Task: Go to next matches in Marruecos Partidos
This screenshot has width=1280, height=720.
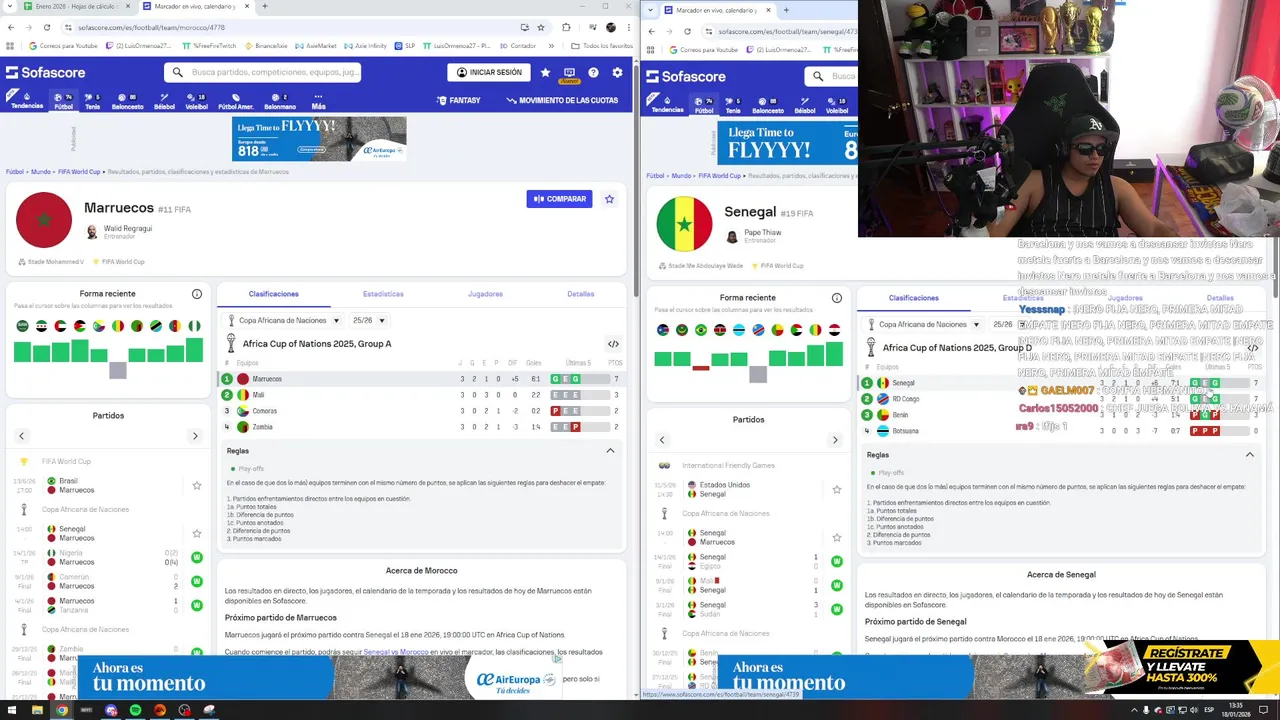Action: [195, 436]
